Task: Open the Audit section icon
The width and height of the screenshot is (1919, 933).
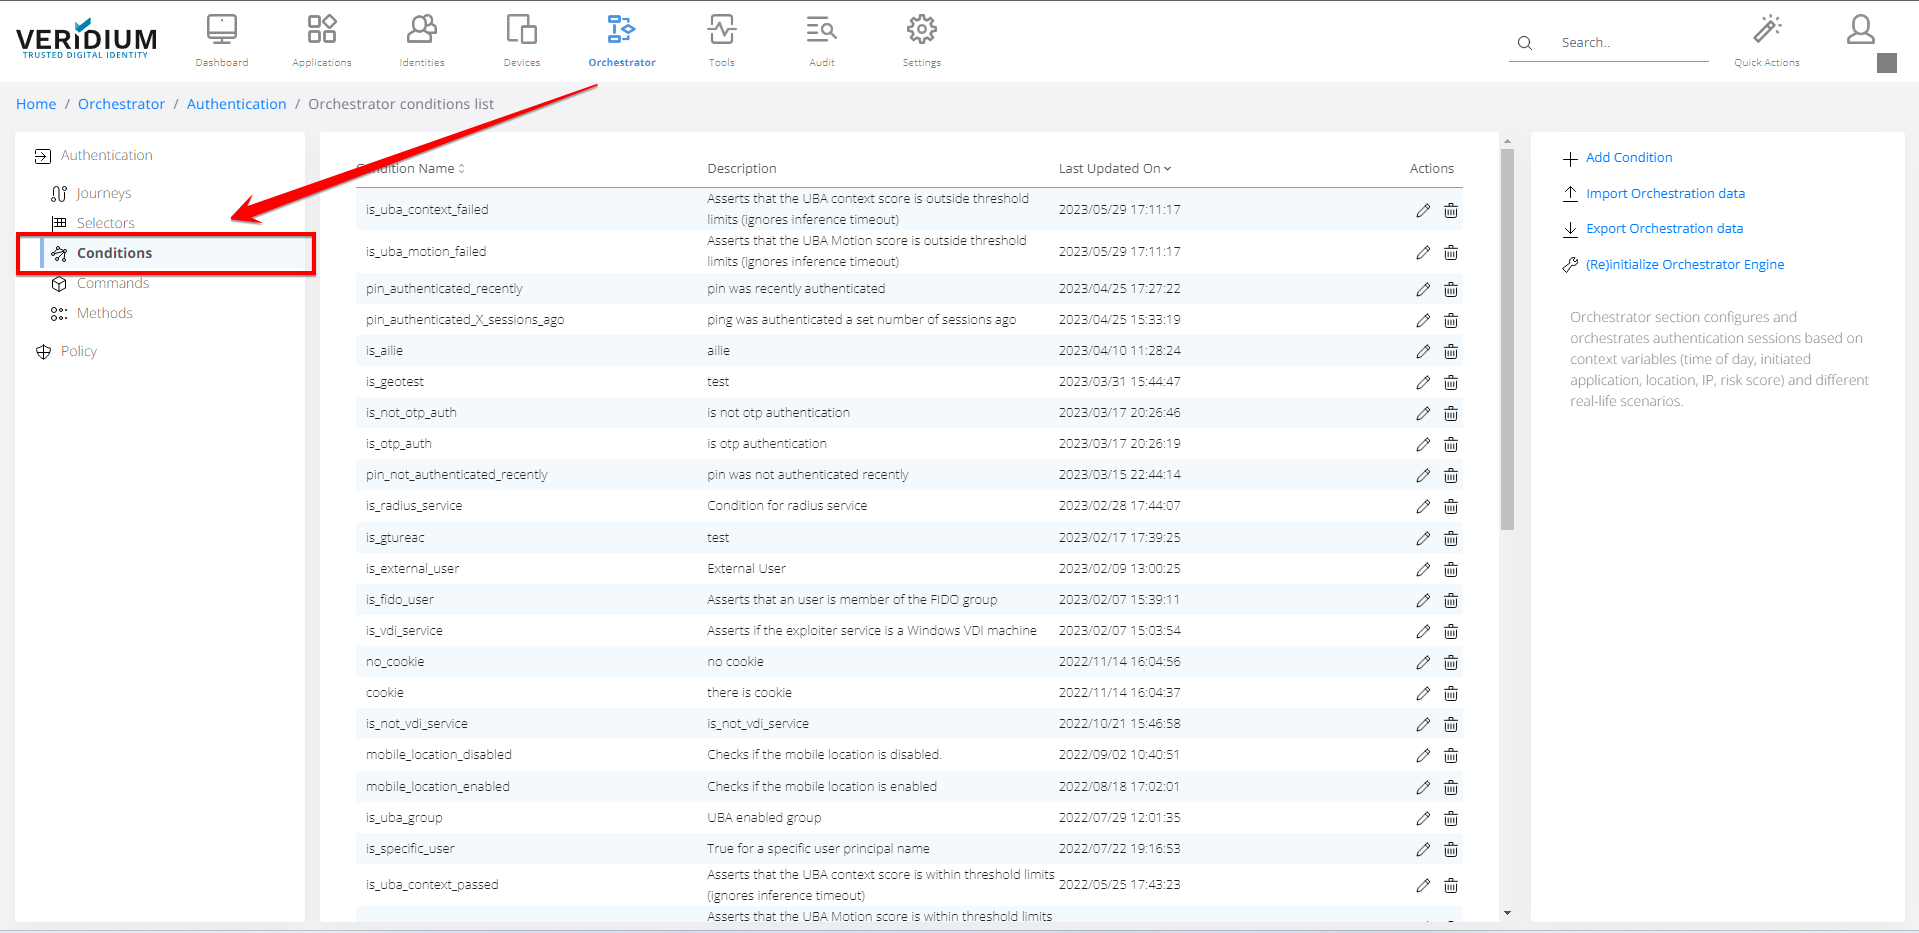Action: (821, 31)
